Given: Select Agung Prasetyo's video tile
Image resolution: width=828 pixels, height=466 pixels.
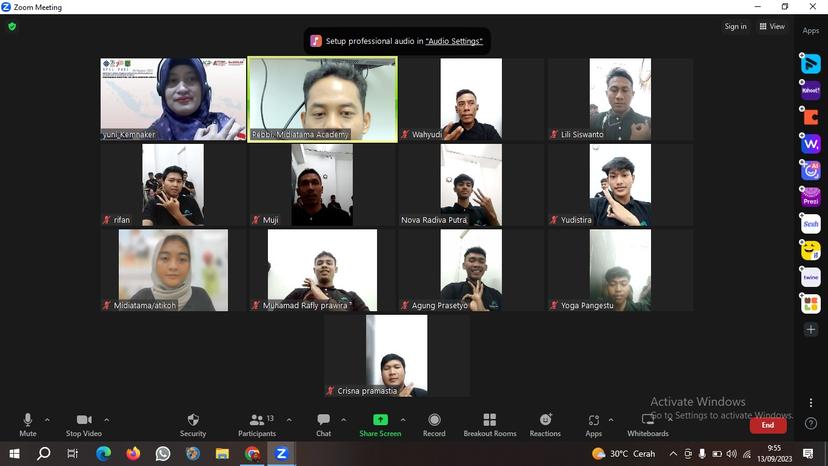Looking at the screenshot, I should 471,271.
